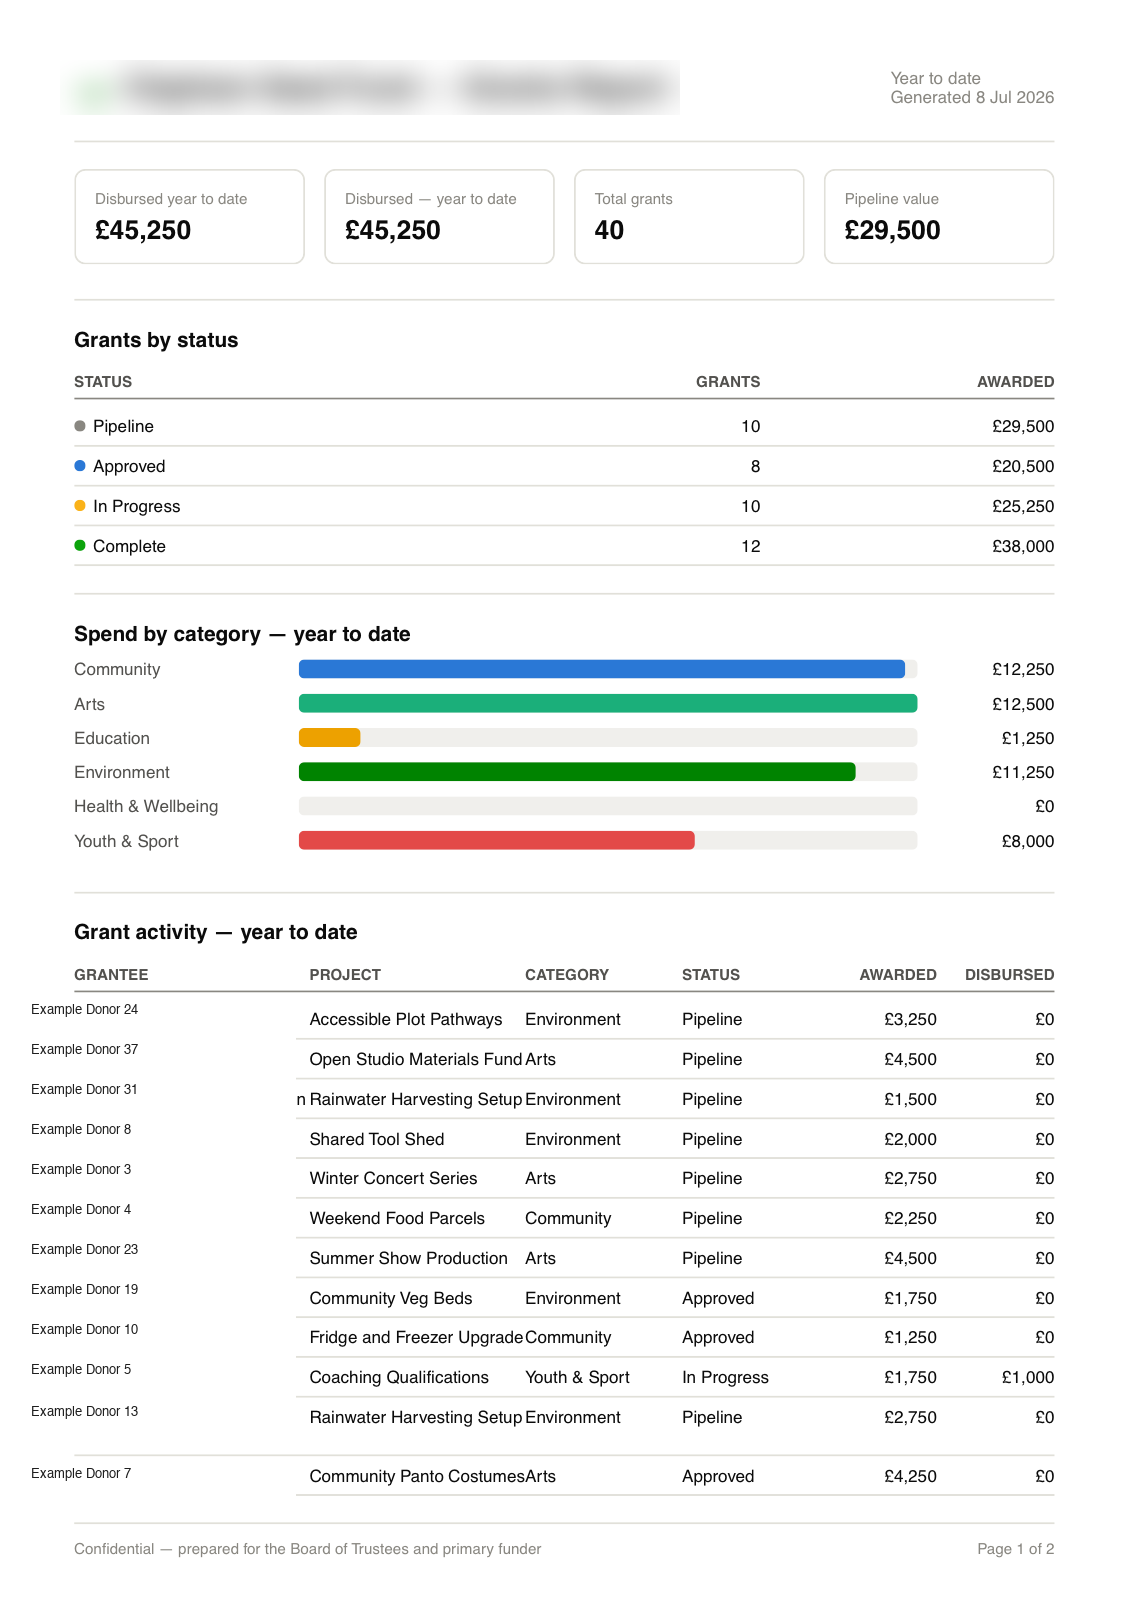
Task: Click the 'Grants by status' heading
Action: tap(156, 340)
